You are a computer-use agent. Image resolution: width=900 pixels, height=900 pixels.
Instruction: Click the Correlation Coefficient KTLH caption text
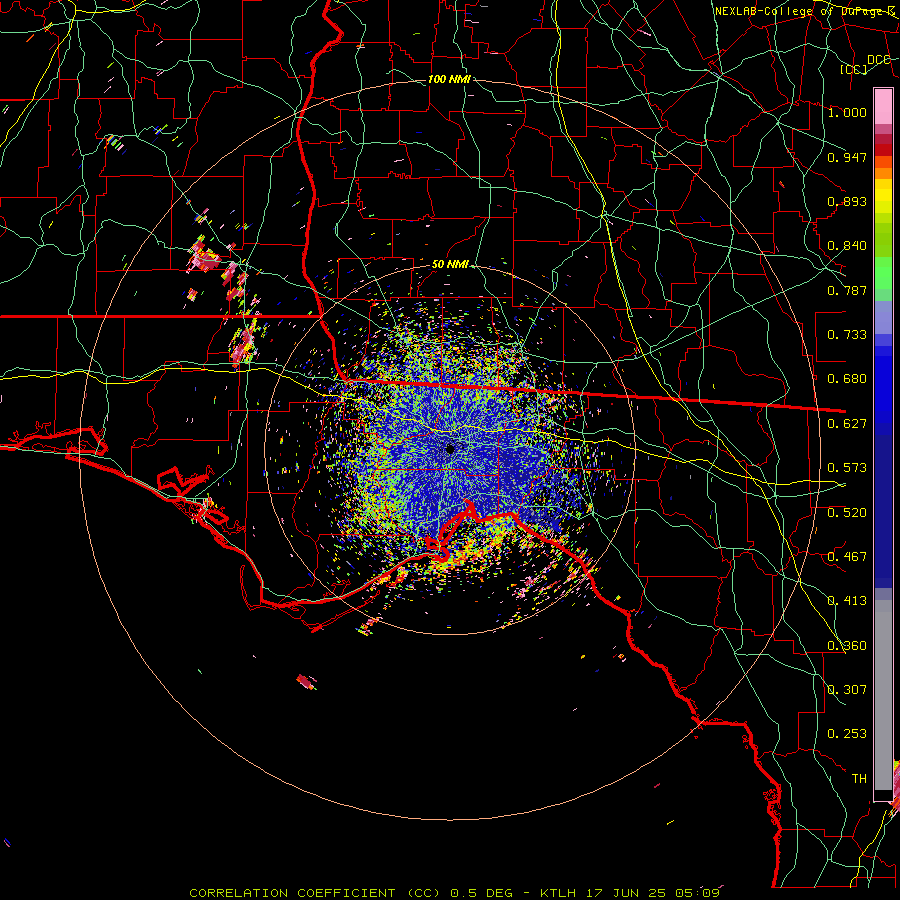tap(455, 893)
